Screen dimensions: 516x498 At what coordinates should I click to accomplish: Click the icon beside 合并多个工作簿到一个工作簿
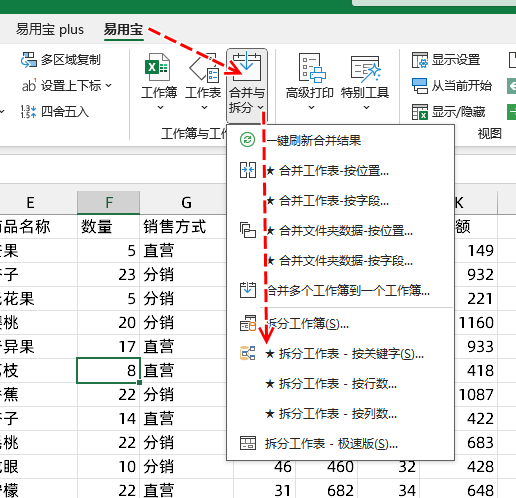click(248, 290)
